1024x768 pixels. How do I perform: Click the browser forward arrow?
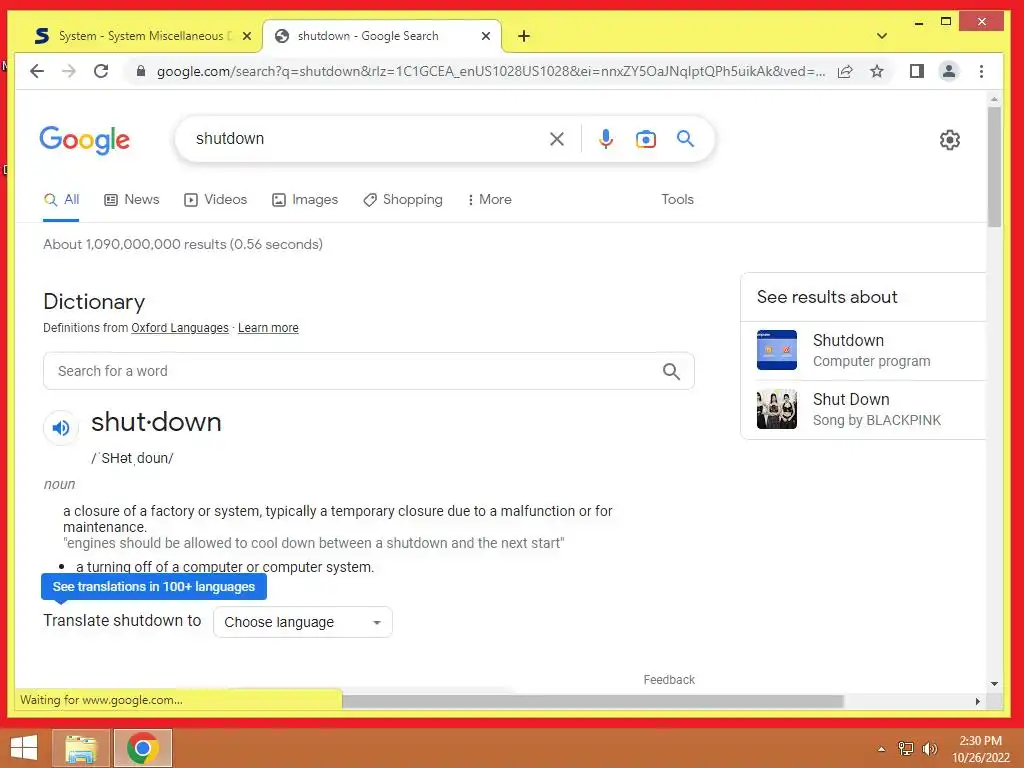[69, 71]
